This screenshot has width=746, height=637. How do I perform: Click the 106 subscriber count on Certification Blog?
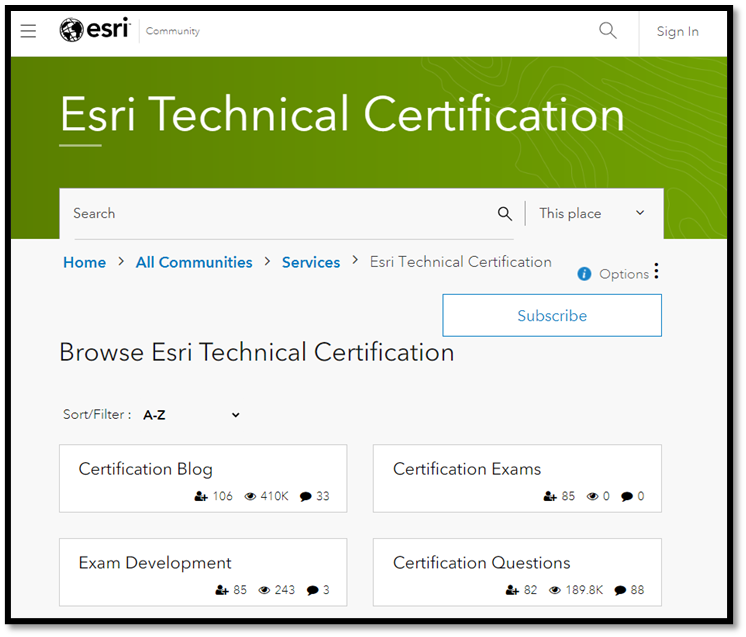pyautogui.click(x=223, y=496)
